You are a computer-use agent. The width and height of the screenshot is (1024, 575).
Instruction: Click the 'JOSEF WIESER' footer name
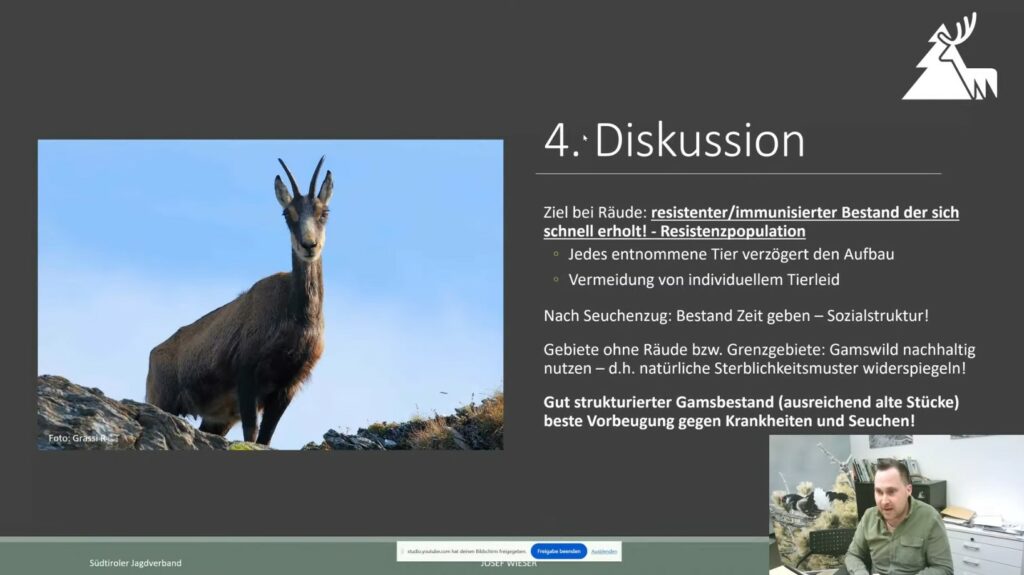point(508,565)
